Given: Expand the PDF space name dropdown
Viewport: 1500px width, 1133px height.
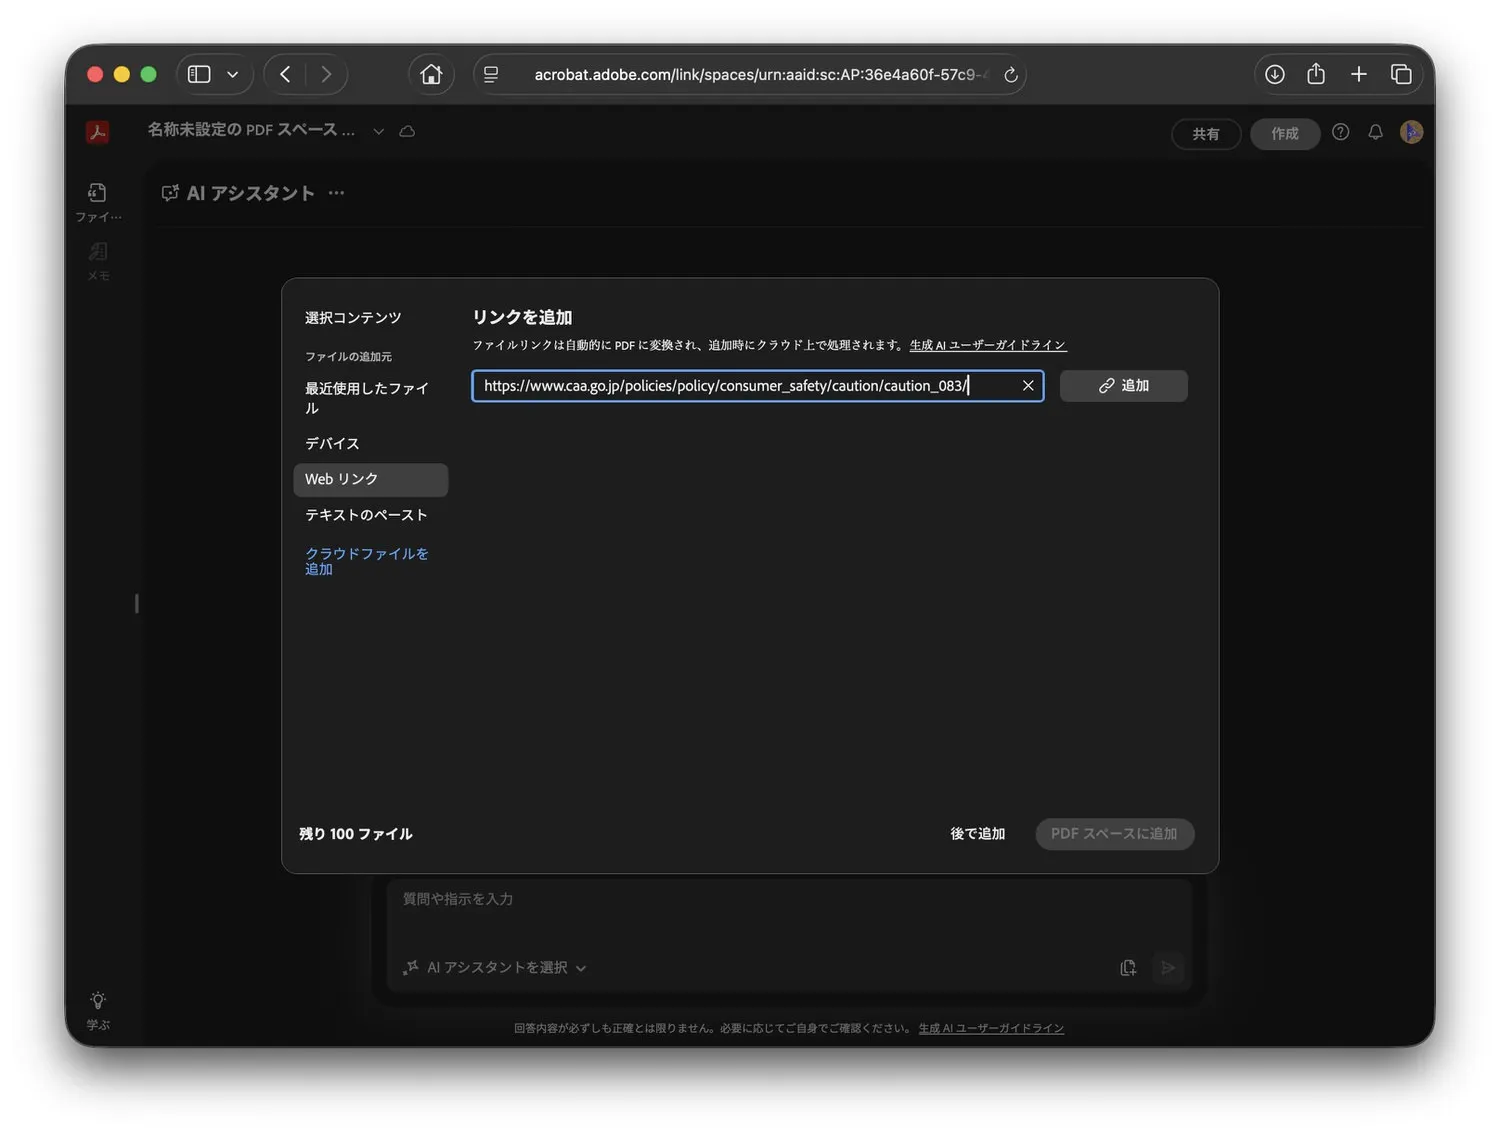Looking at the screenshot, I should tap(378, 131).
